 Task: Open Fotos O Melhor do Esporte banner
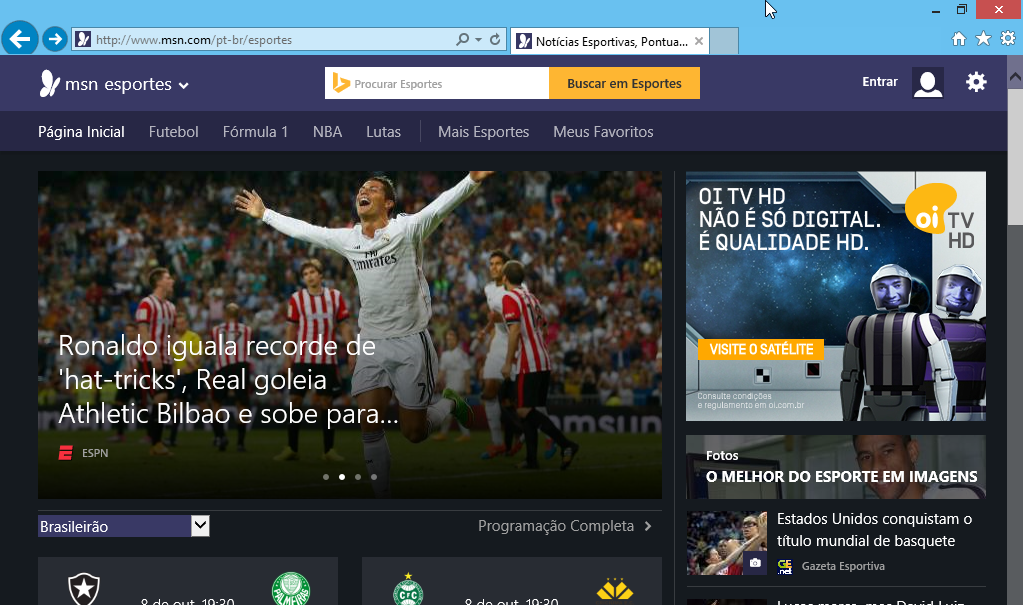click(x=836, y=467)
